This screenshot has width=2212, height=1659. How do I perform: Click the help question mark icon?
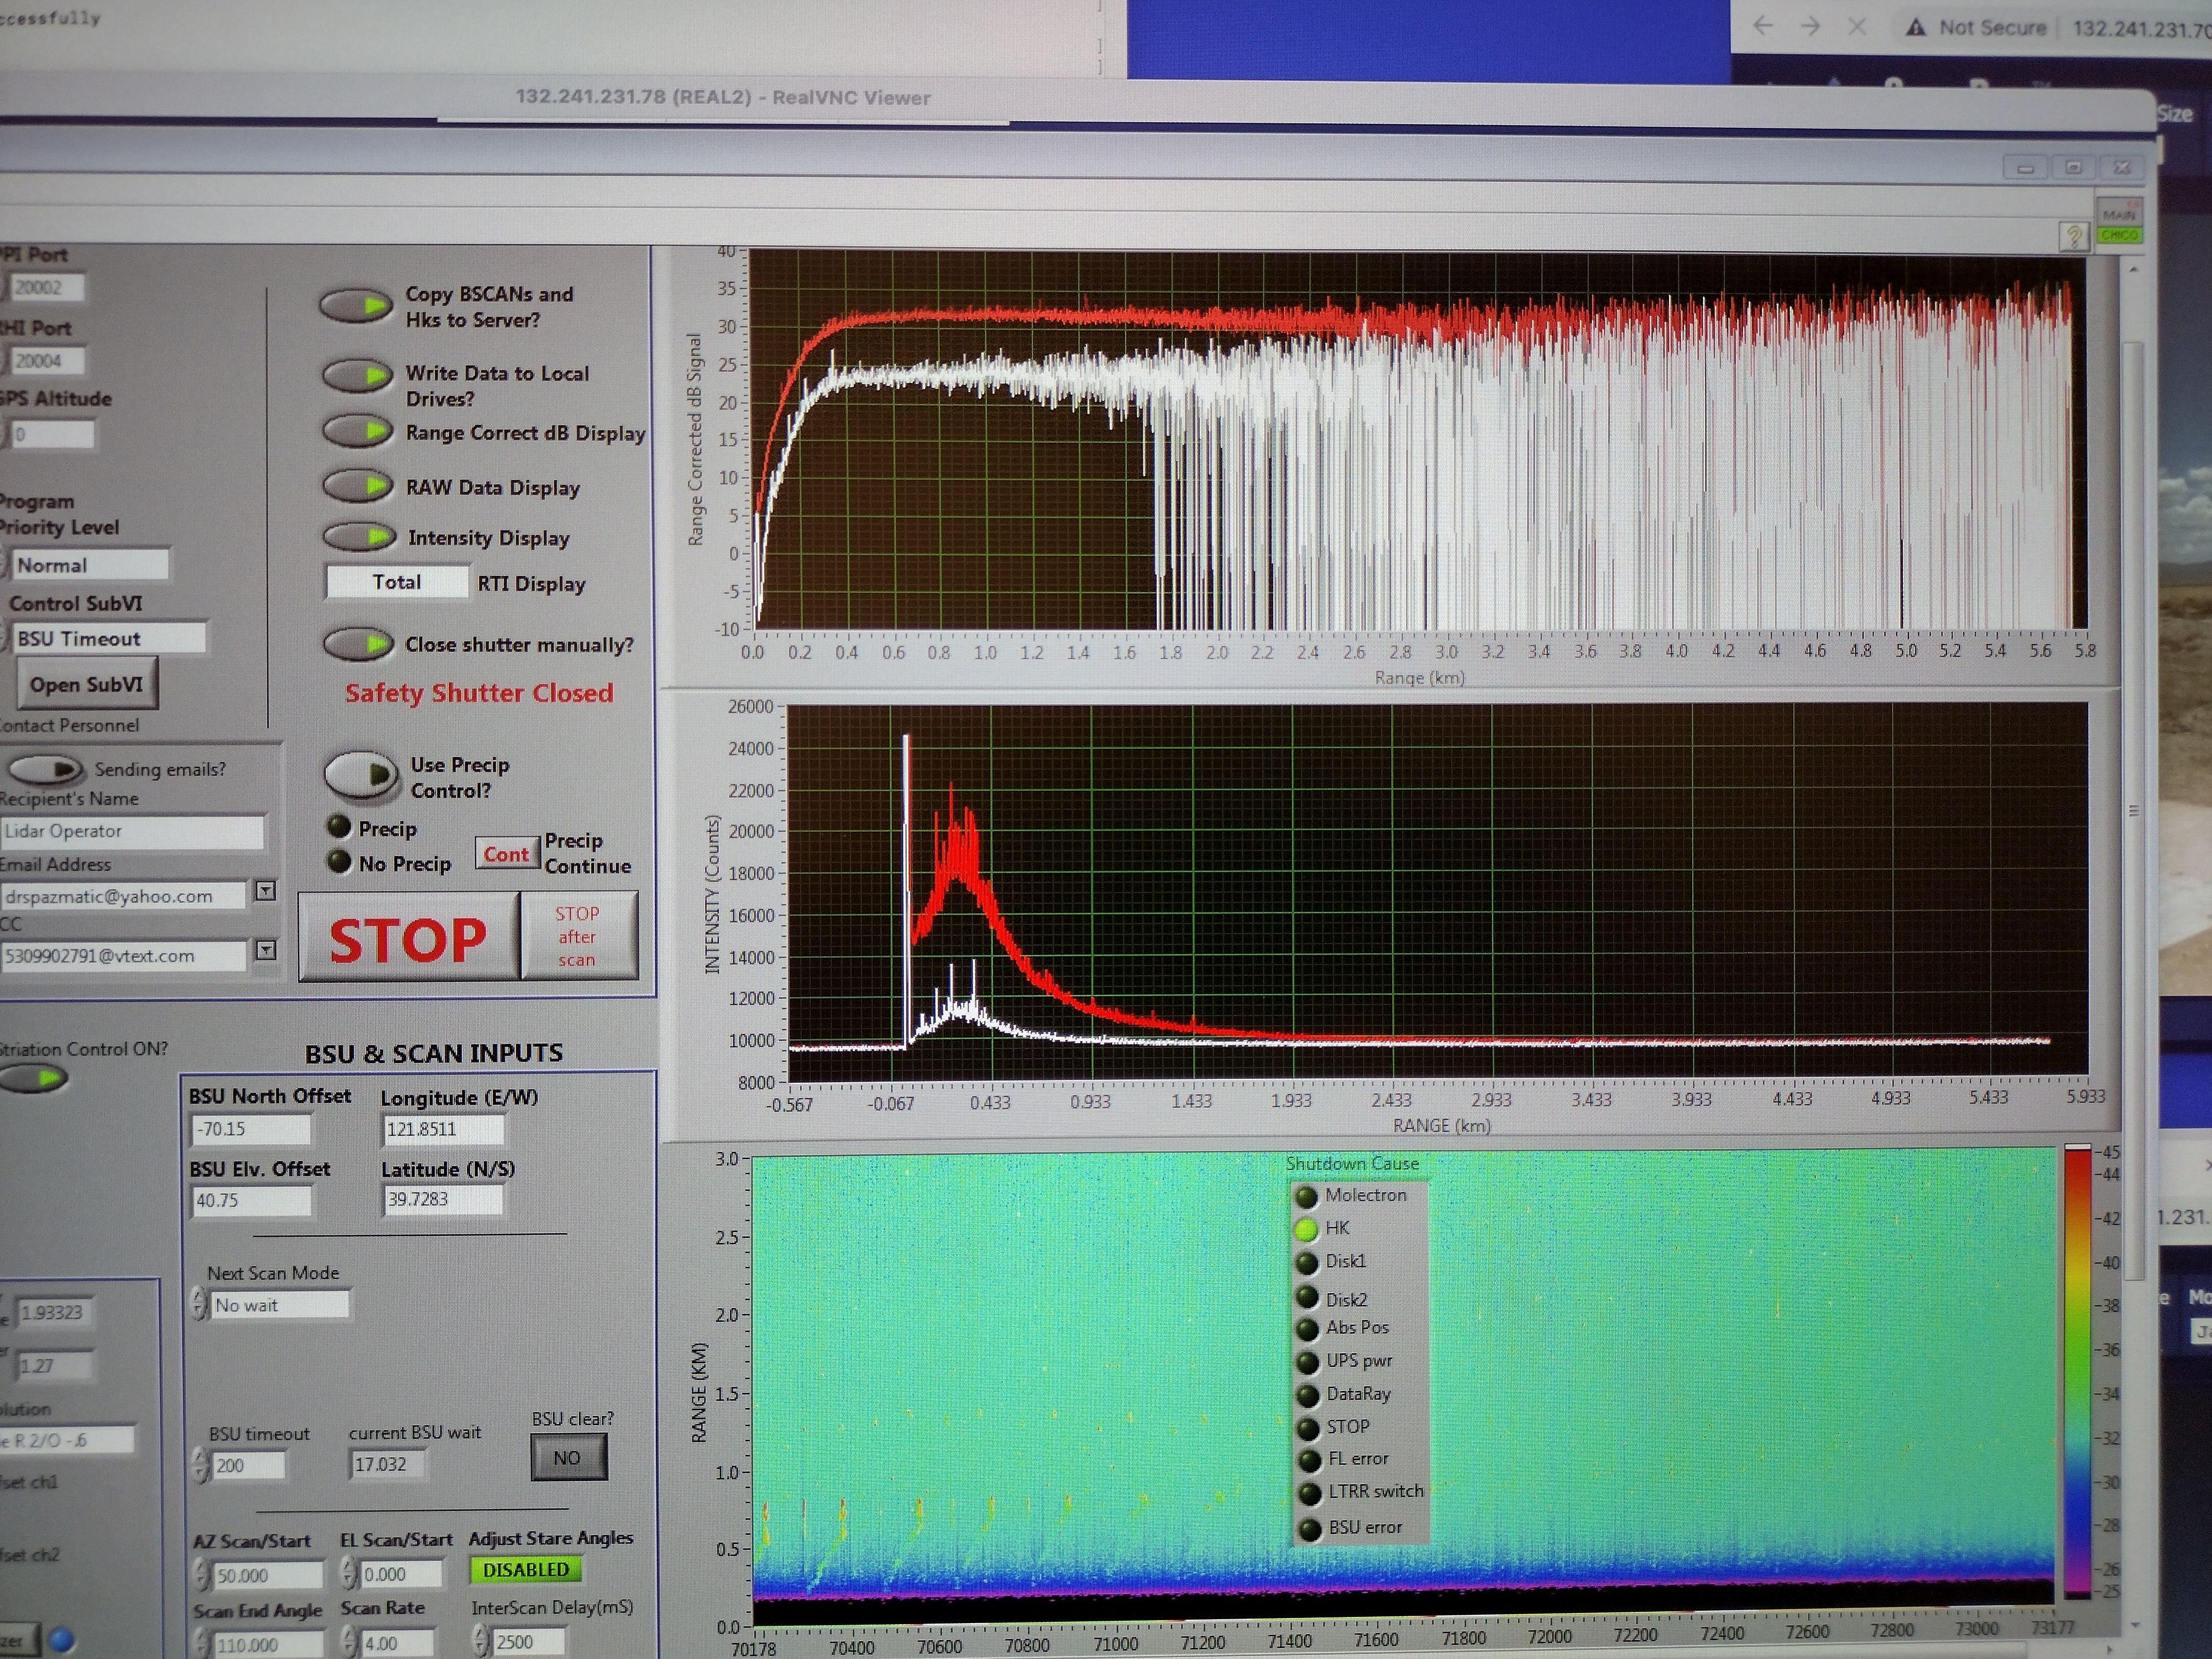point(2073,237)
